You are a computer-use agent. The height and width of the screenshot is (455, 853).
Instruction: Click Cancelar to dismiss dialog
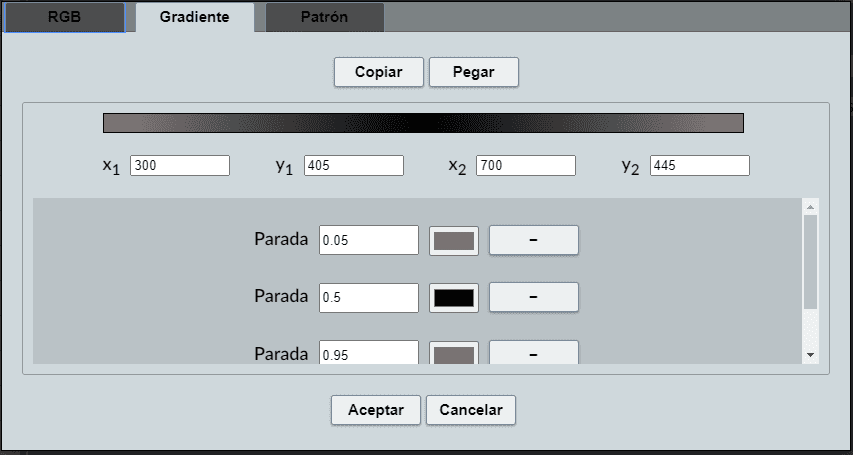click(471, 410)
